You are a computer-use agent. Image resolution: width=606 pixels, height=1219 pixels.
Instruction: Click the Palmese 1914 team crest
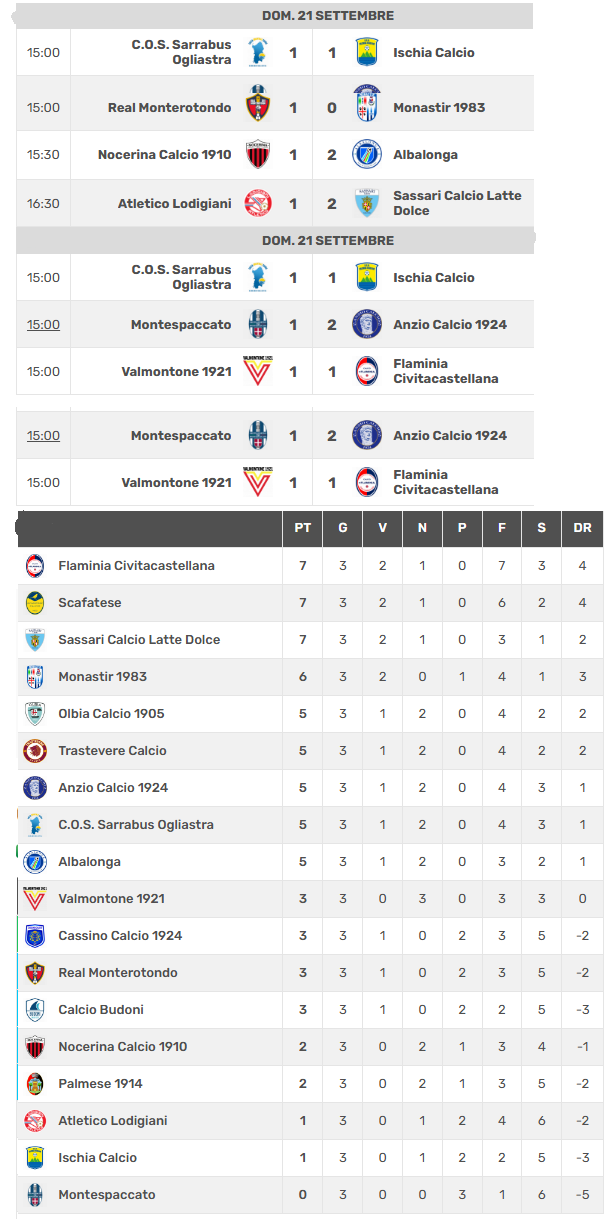pyautogui.click(x=35, y=1084)
